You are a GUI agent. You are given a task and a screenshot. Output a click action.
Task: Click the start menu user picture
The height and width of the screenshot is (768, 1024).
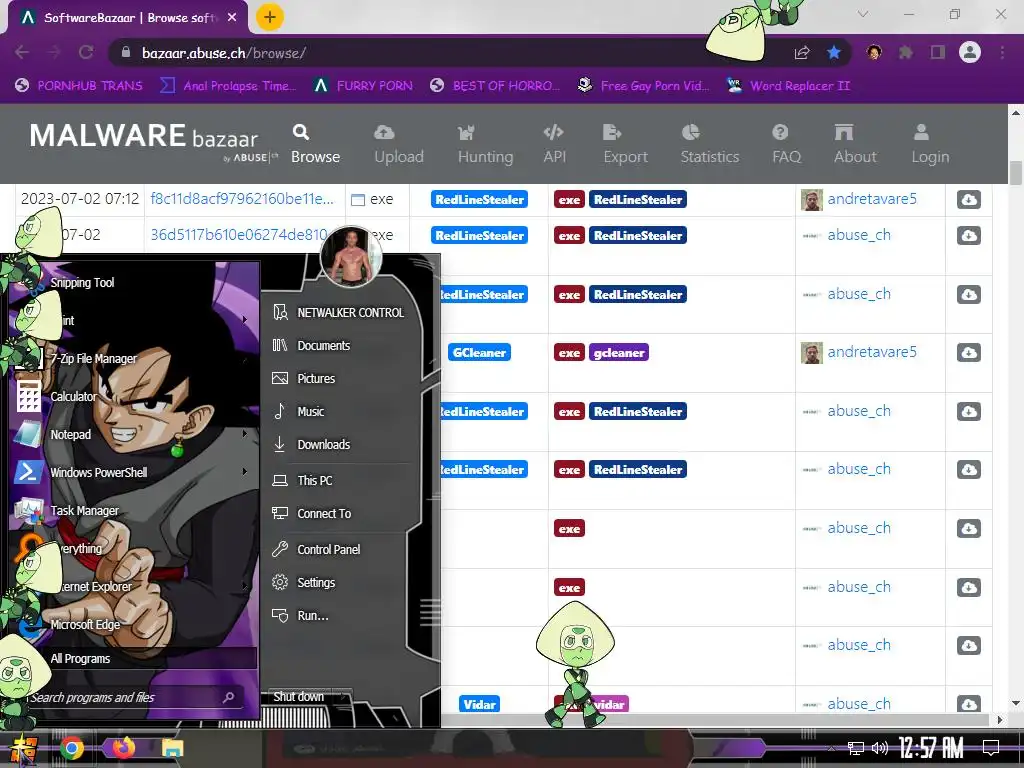352,257
